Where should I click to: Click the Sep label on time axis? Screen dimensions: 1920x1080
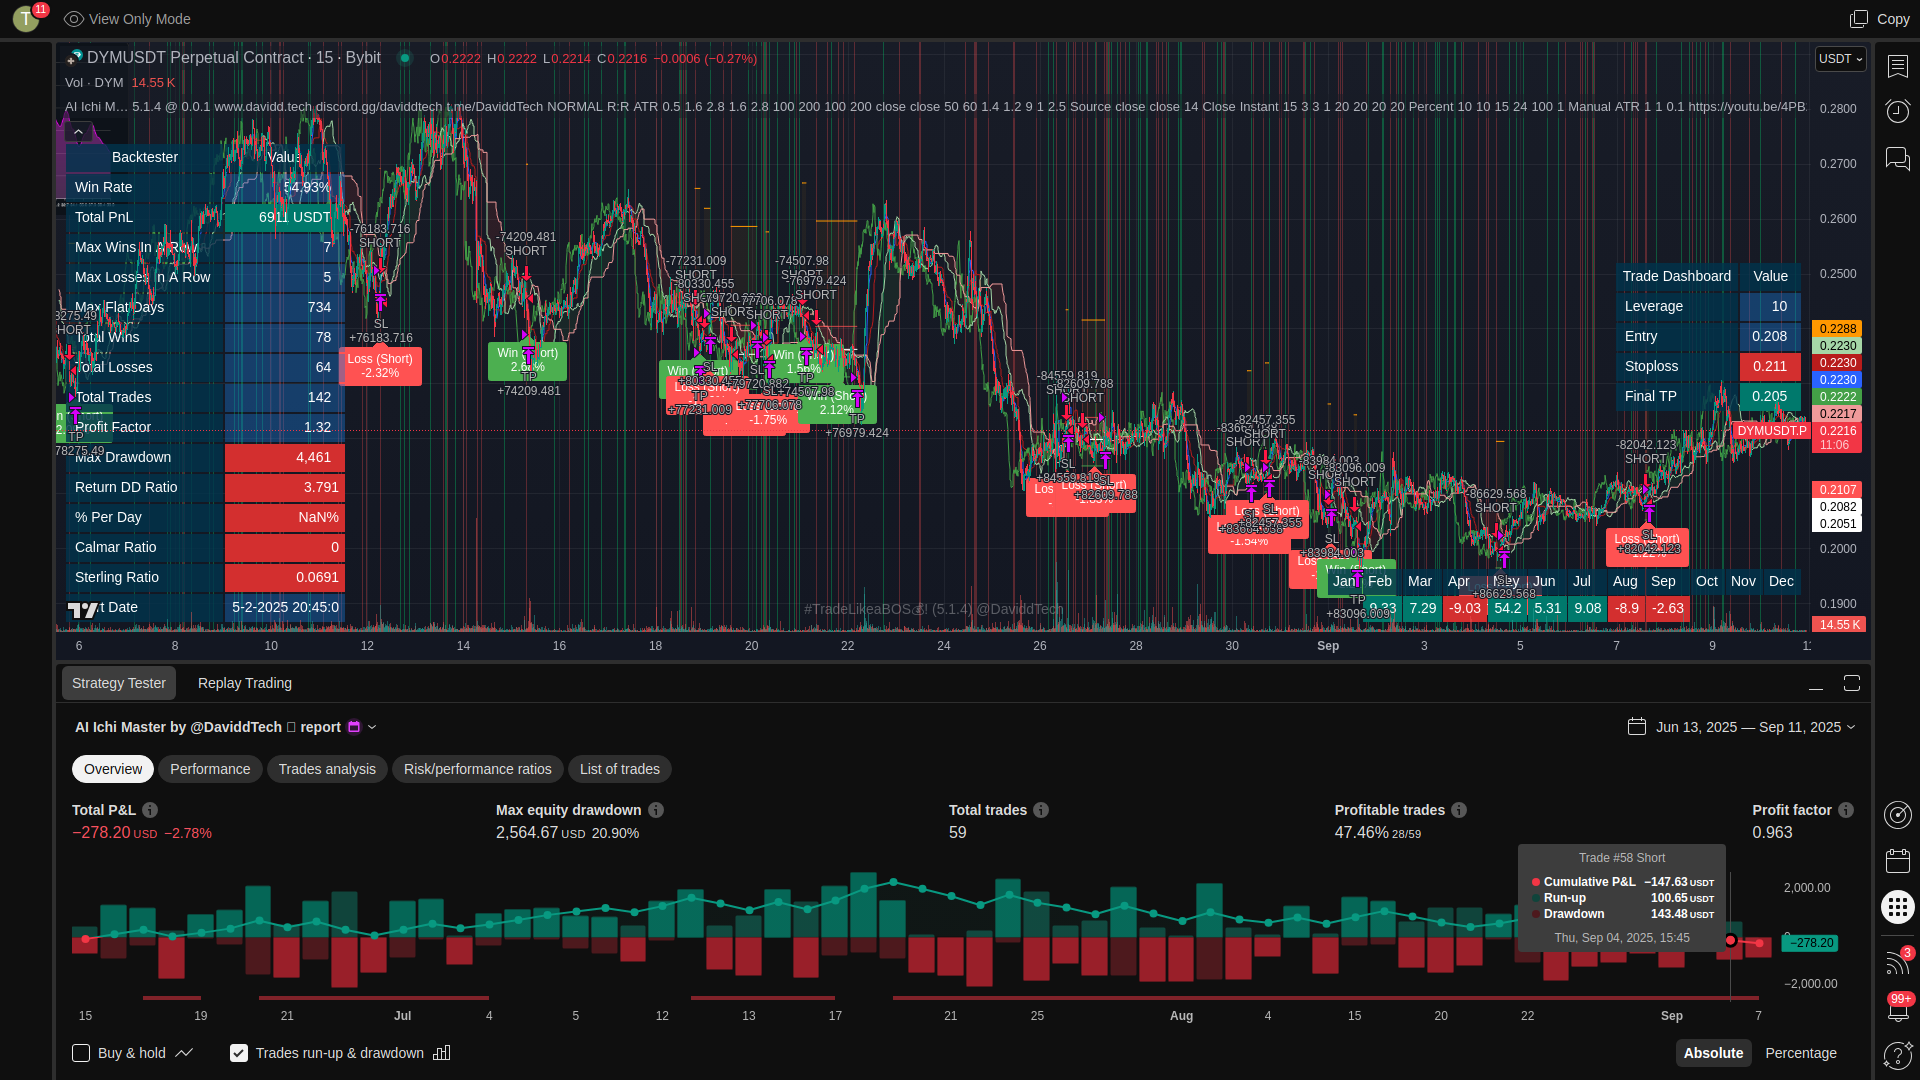tap(1328, 646)
